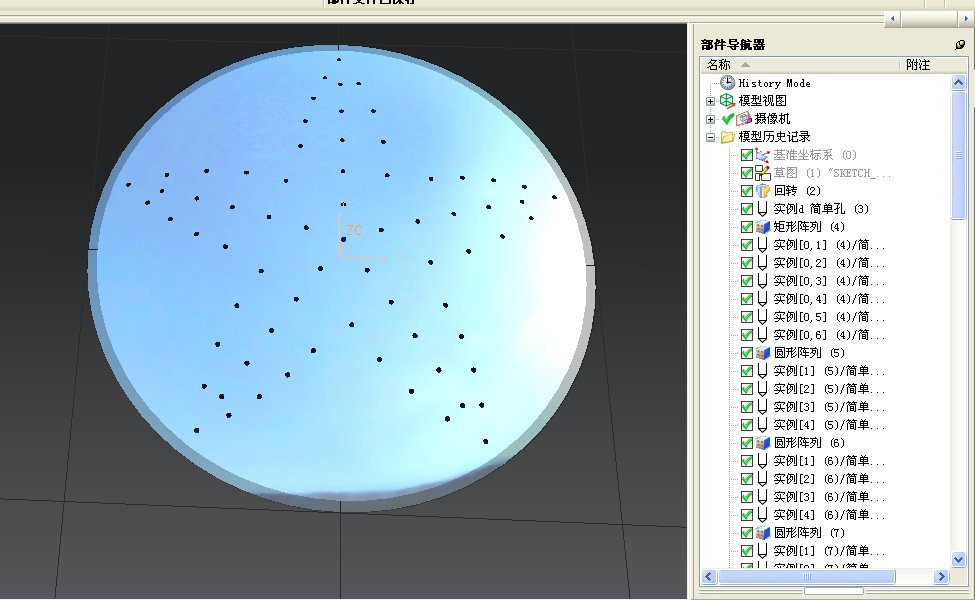975x600 pixels.
Task: Uncheck the 草图 (1) checkbox
Action: [747, 173]
